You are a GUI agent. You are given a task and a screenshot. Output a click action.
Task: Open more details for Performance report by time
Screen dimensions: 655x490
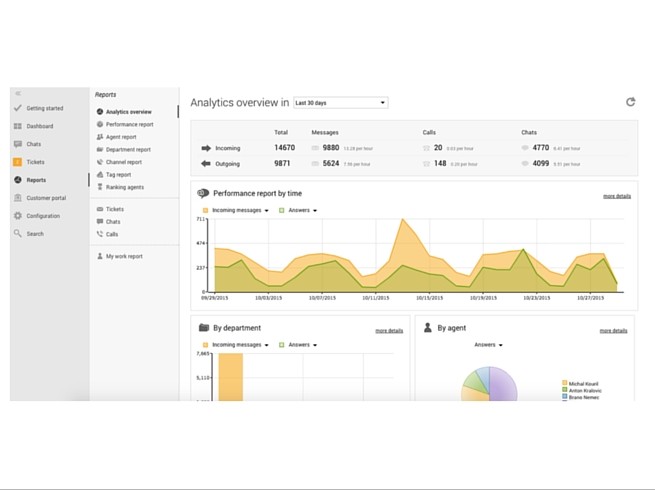tap(617, 196)
